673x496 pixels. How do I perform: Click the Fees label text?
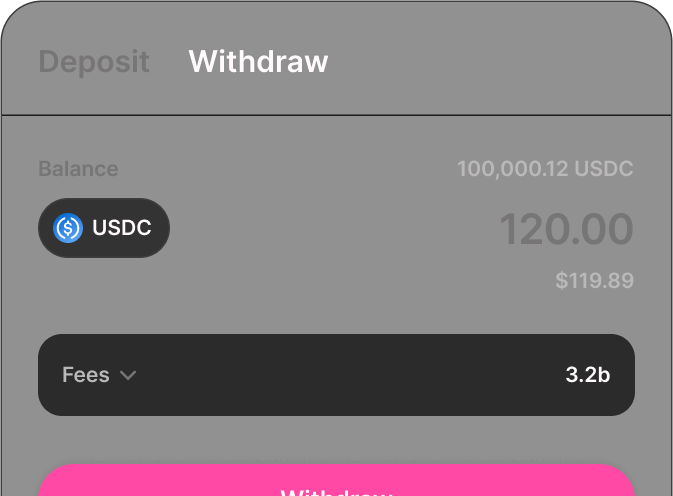click(x=86, y=375)
